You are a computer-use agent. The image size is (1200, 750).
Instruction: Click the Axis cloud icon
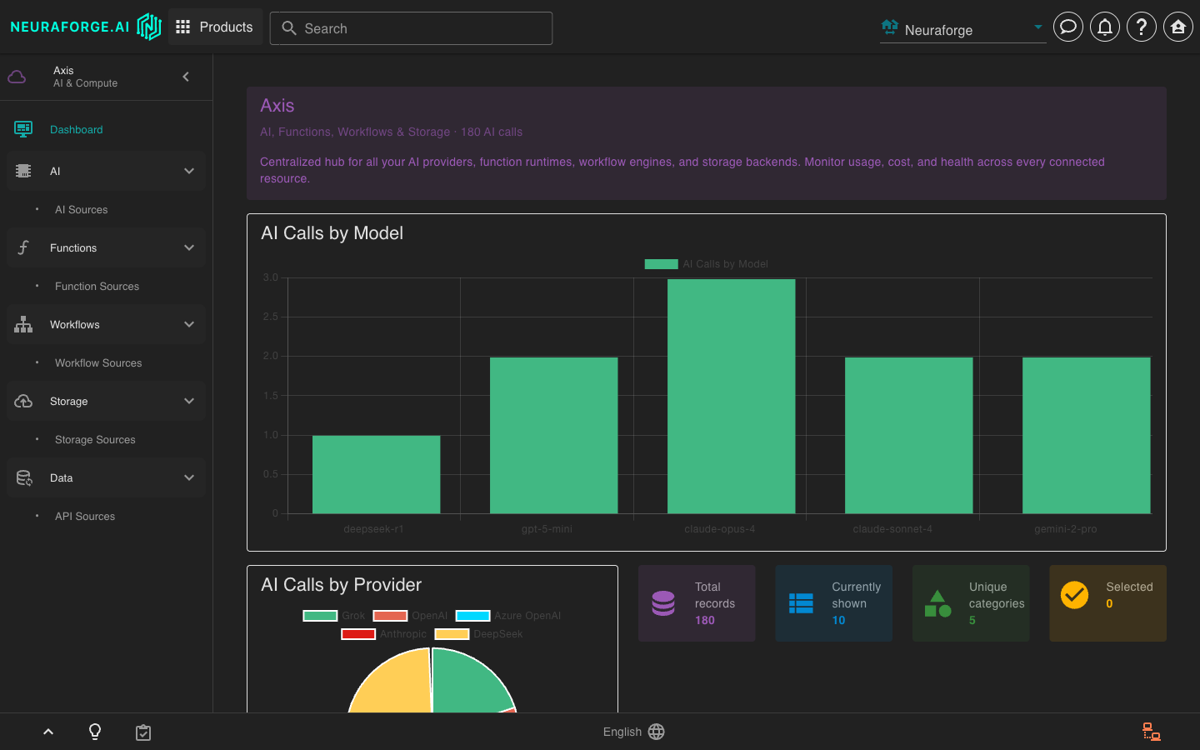tap(17, 77)
